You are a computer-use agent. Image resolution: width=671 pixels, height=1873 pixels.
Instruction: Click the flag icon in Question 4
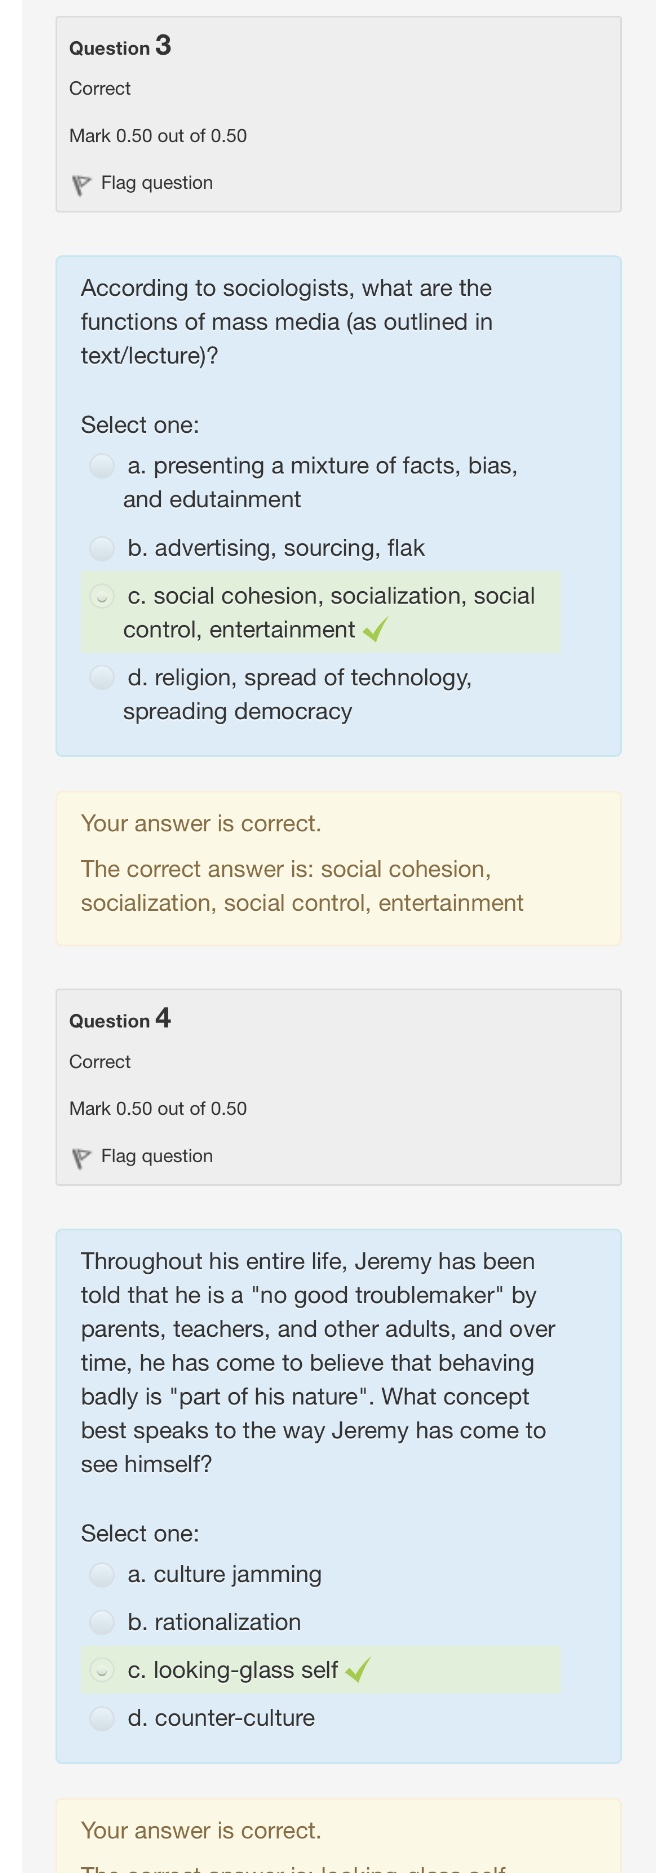pyautogui.click(x=81, y=1158)
